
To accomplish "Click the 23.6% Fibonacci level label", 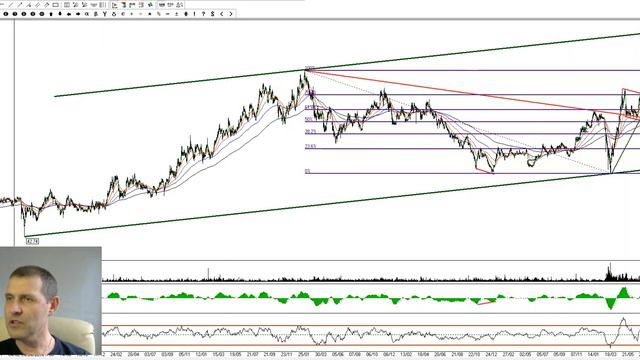I will 310,146.
